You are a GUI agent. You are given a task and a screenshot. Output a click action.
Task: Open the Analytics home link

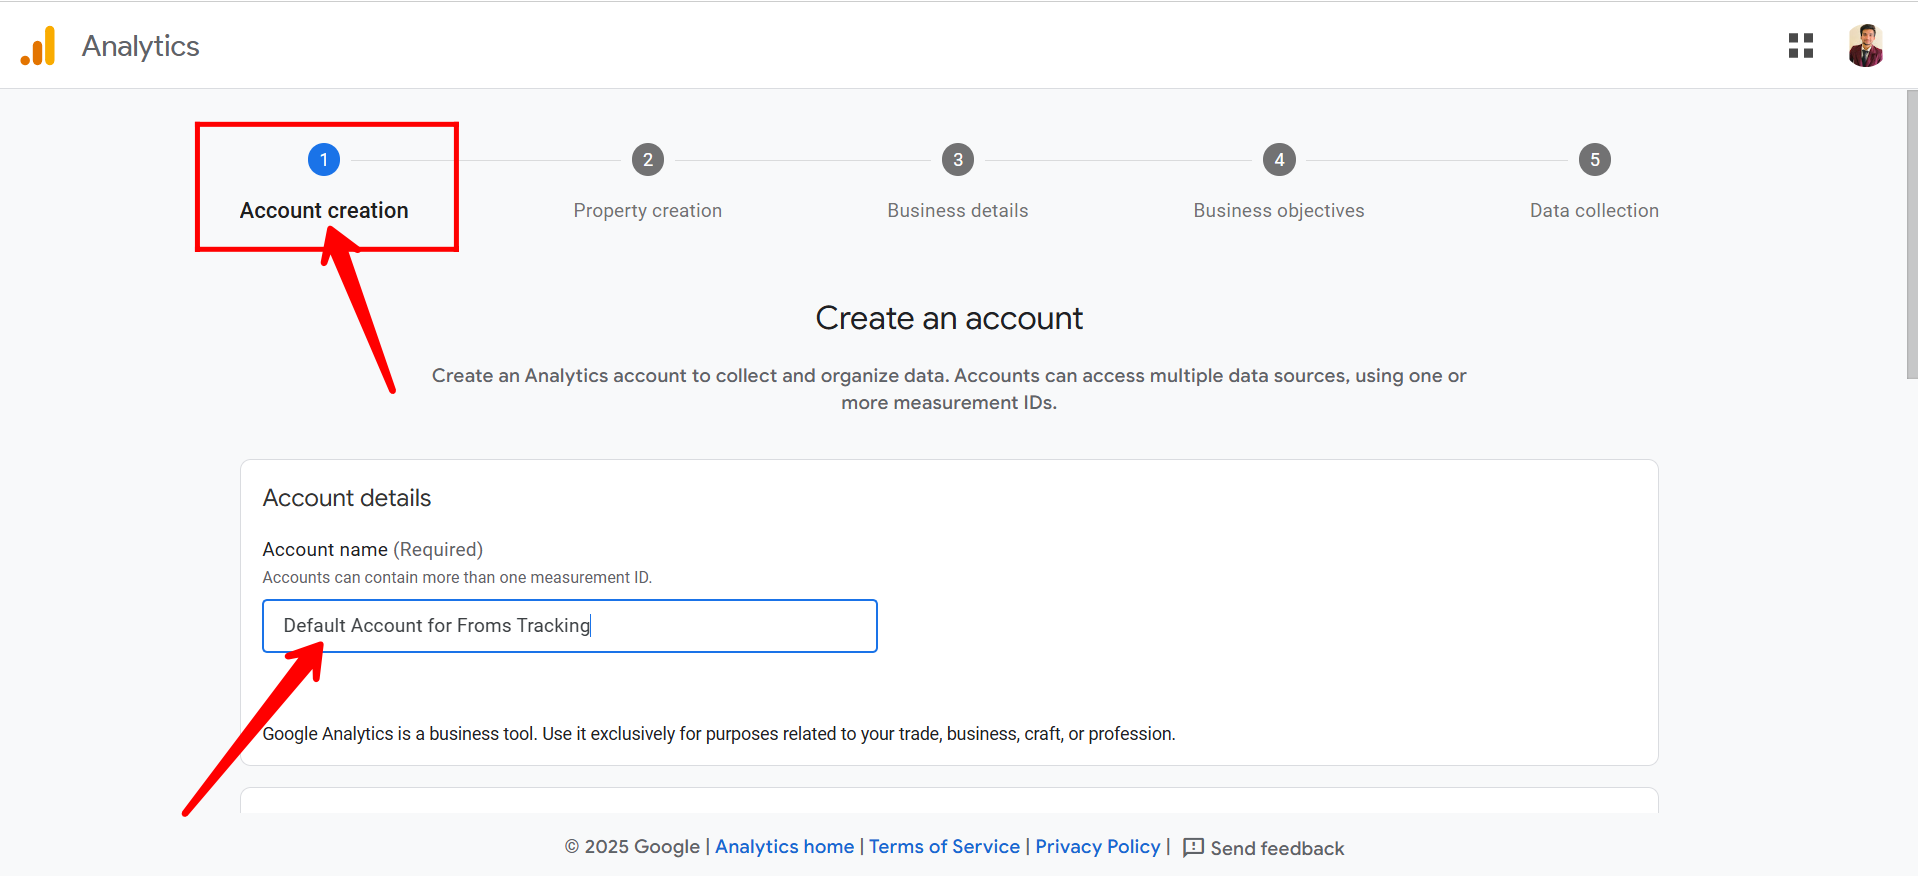coord(785,847)
